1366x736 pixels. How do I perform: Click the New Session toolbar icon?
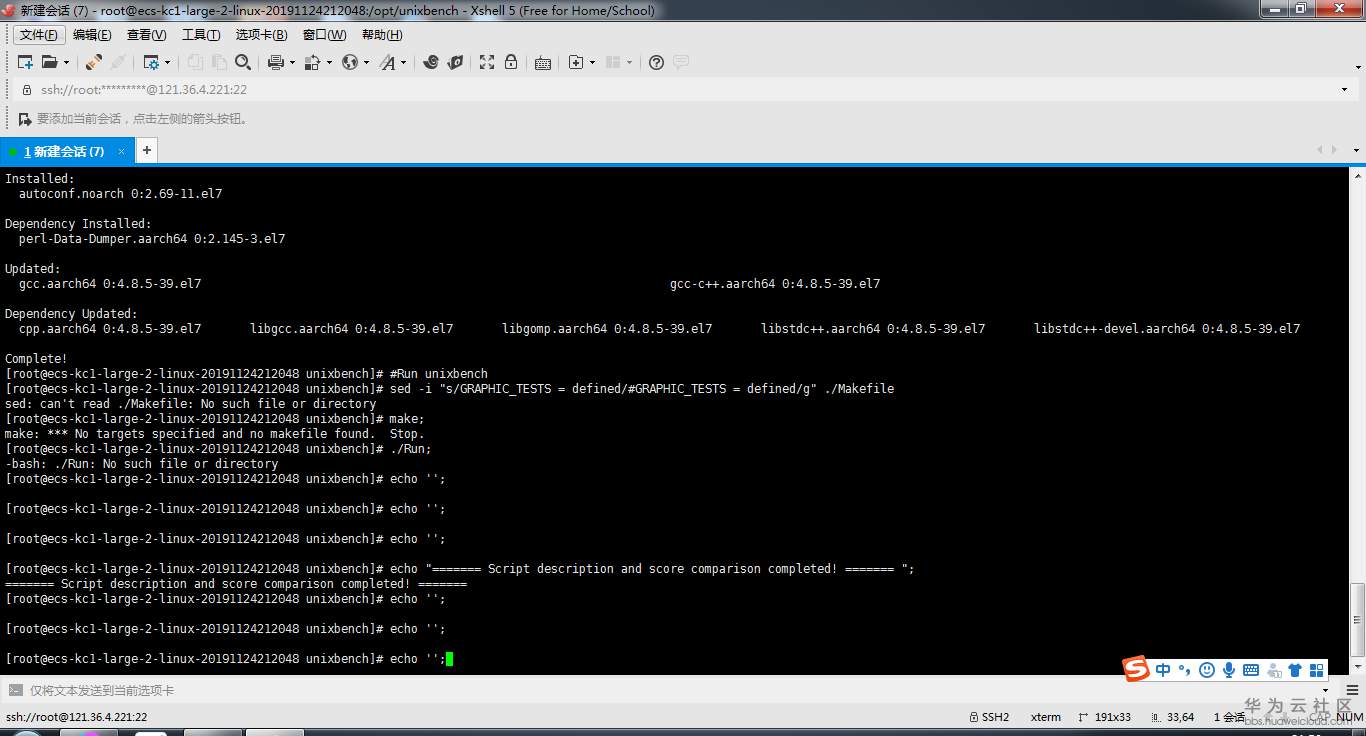tap(25, 62)
